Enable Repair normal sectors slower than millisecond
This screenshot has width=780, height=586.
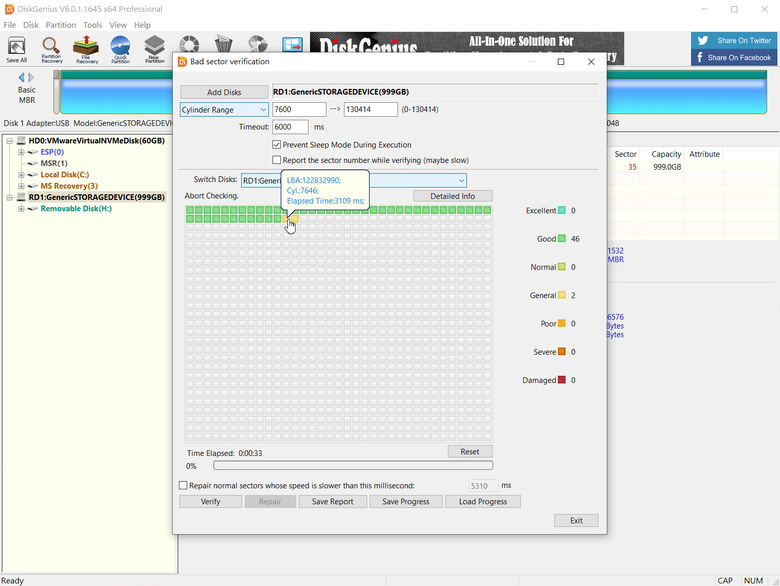pyautogui.click(x=183, y=486)
